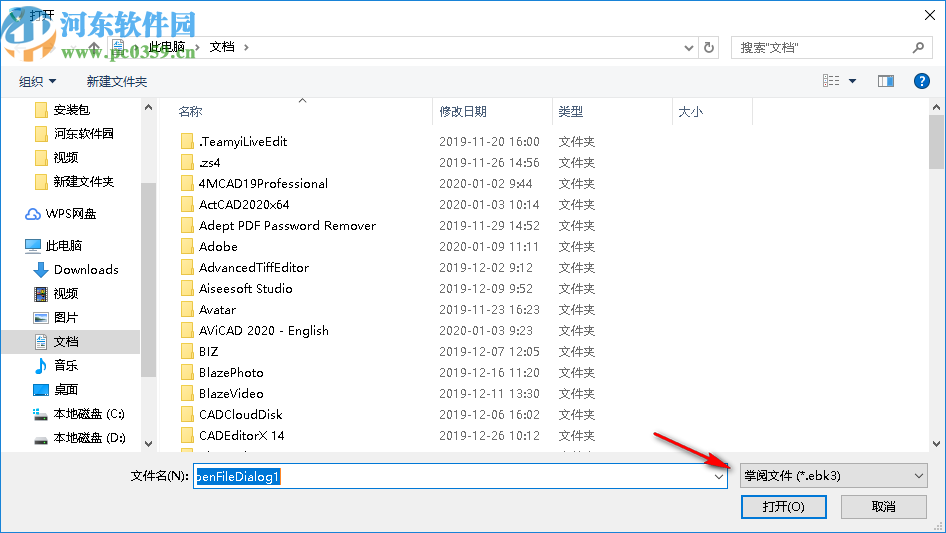Click folder icon of .TeamyiLiveEdit
Screen dimensions: 946x533
tap(187, 142)
